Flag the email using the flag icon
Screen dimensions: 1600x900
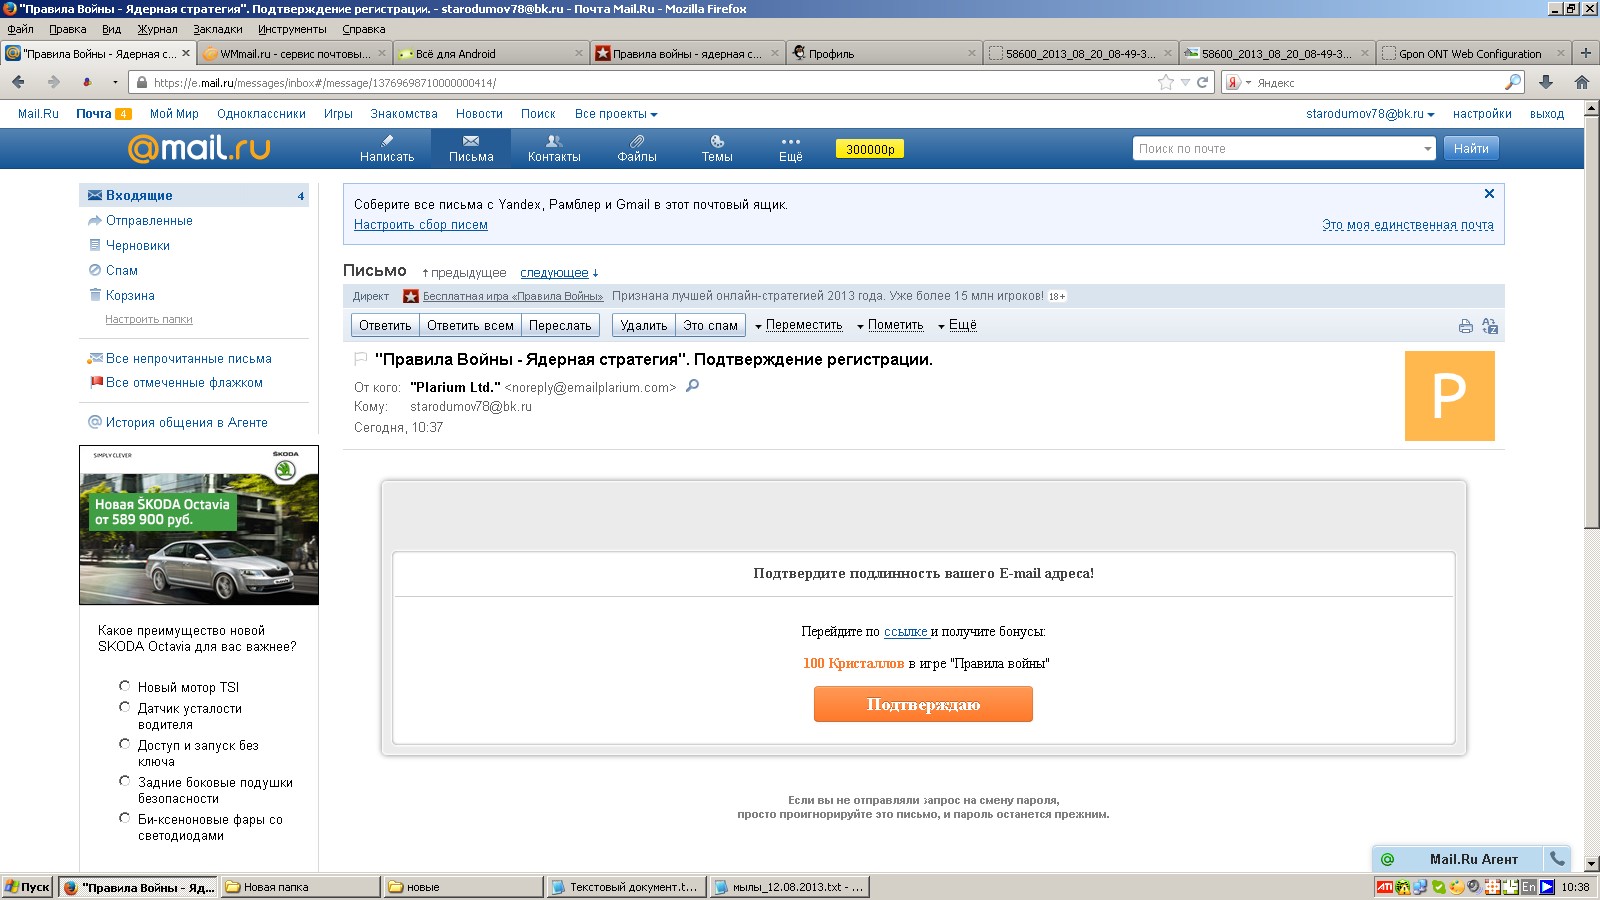[361, 359]
